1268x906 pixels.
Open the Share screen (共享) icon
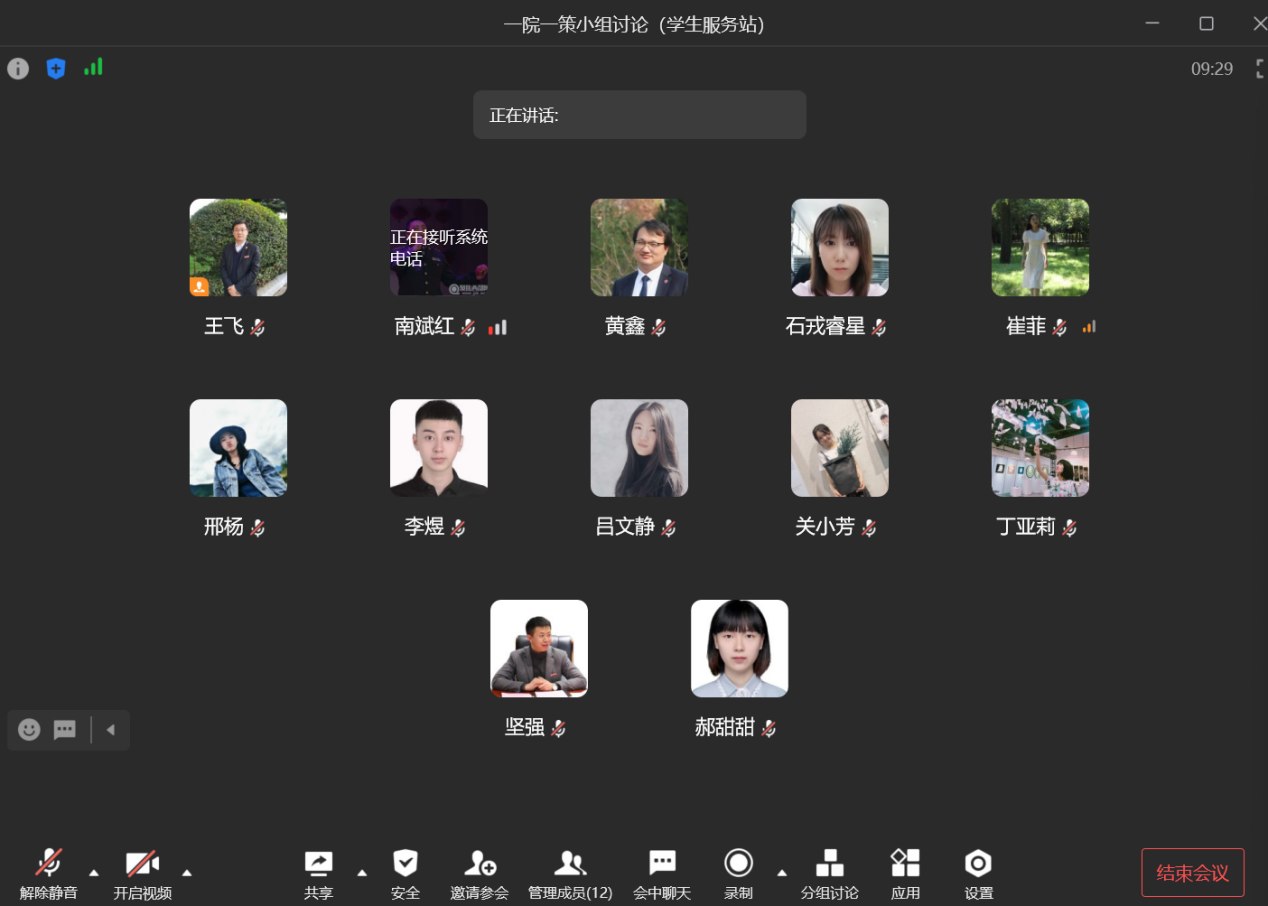(x=318, y=864)
